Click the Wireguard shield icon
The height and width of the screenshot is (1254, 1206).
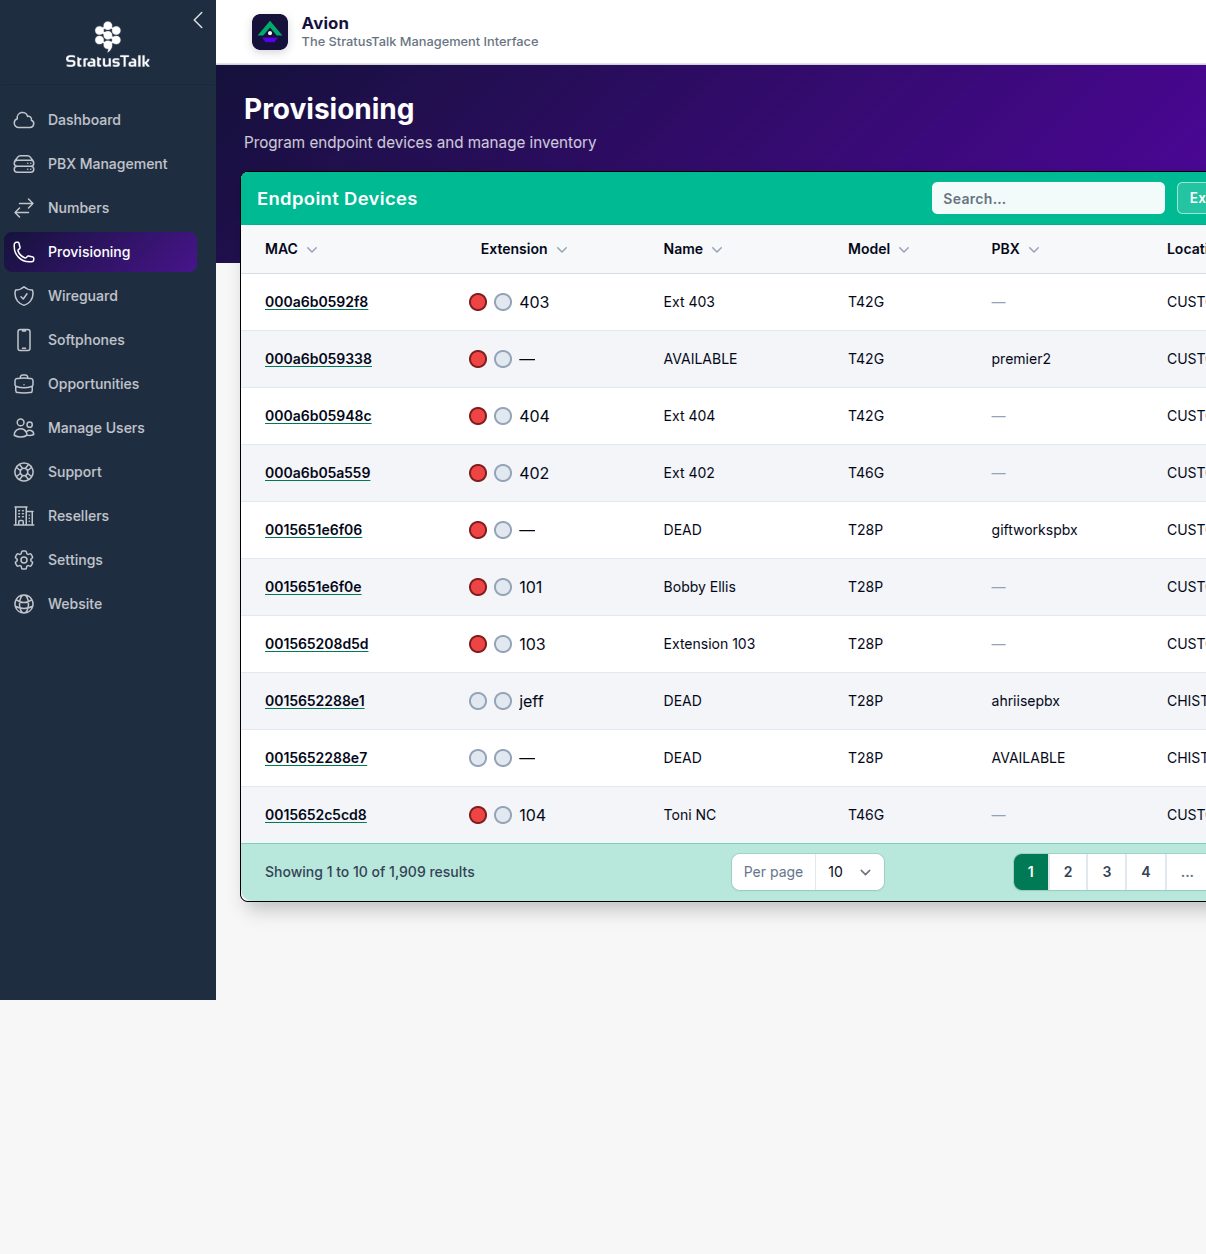click(x=24, y=296)
